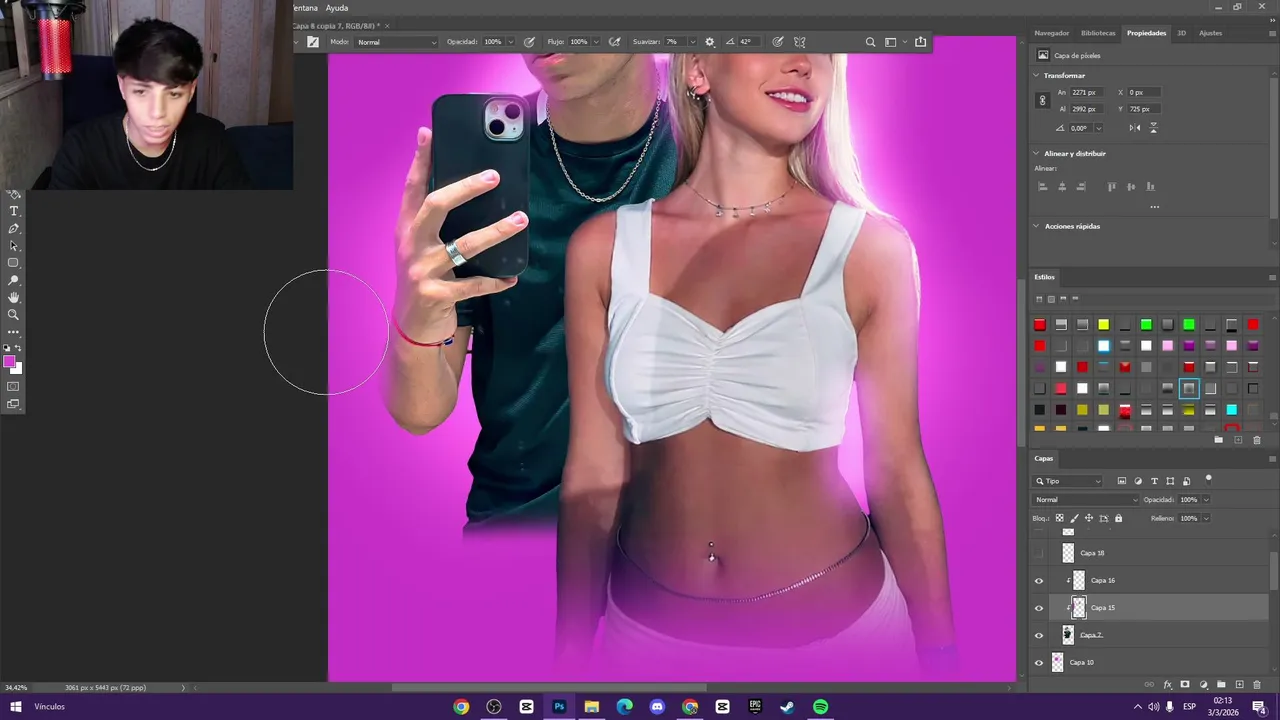This screenshot has height=720, width=1280.
Task: Switch to the Bibliotecas tab
Action: click(1098, 33)
